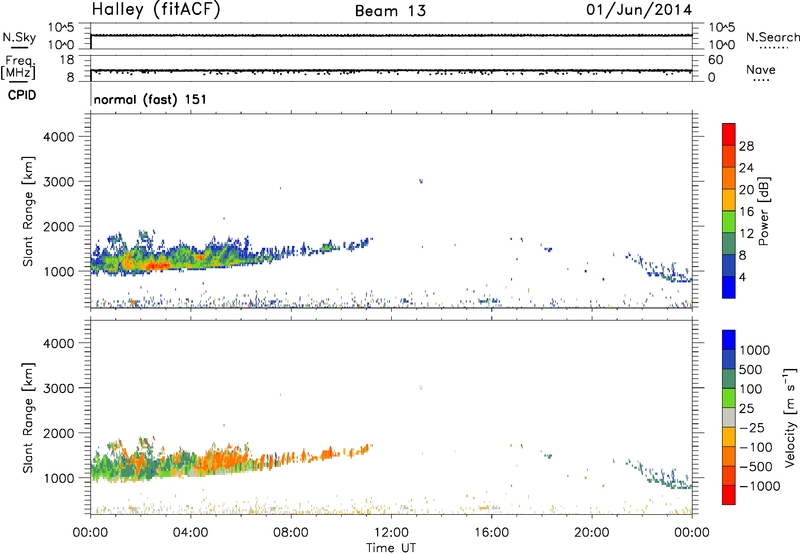This screenshot has height=554, width=800.
Task: Click the "28" power colorbar label
Action: pyautogui.click(x=746, y=146)
